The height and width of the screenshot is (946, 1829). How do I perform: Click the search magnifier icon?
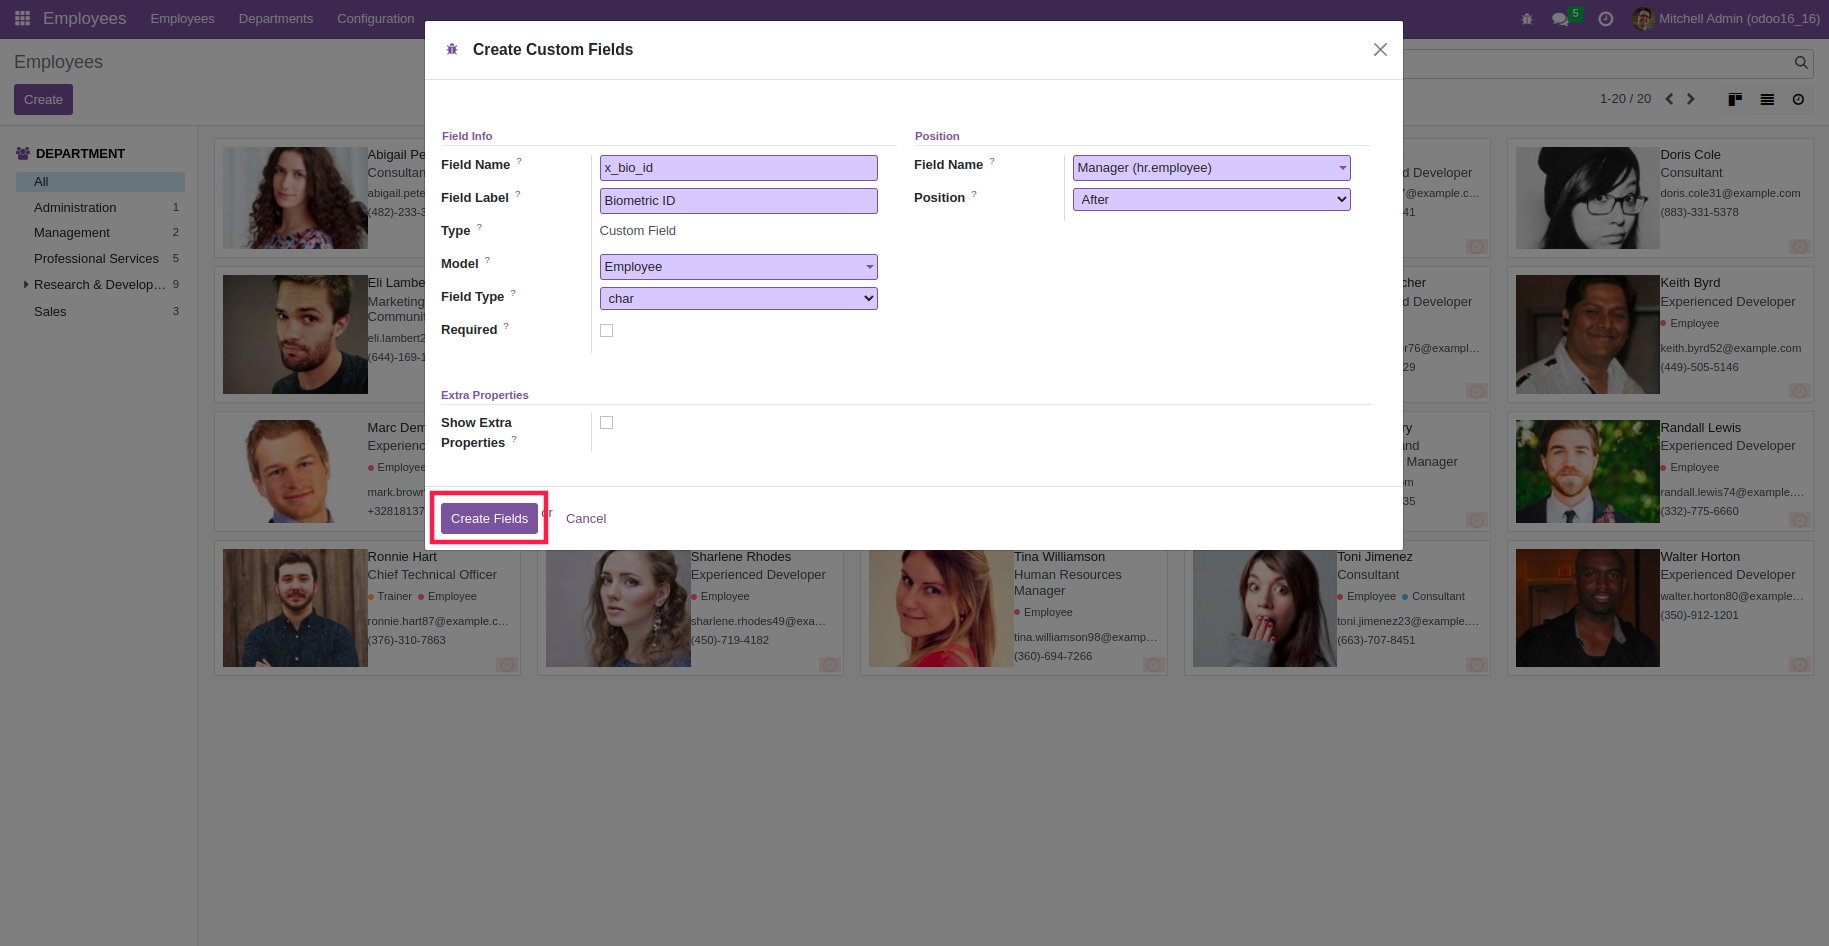1801,62
